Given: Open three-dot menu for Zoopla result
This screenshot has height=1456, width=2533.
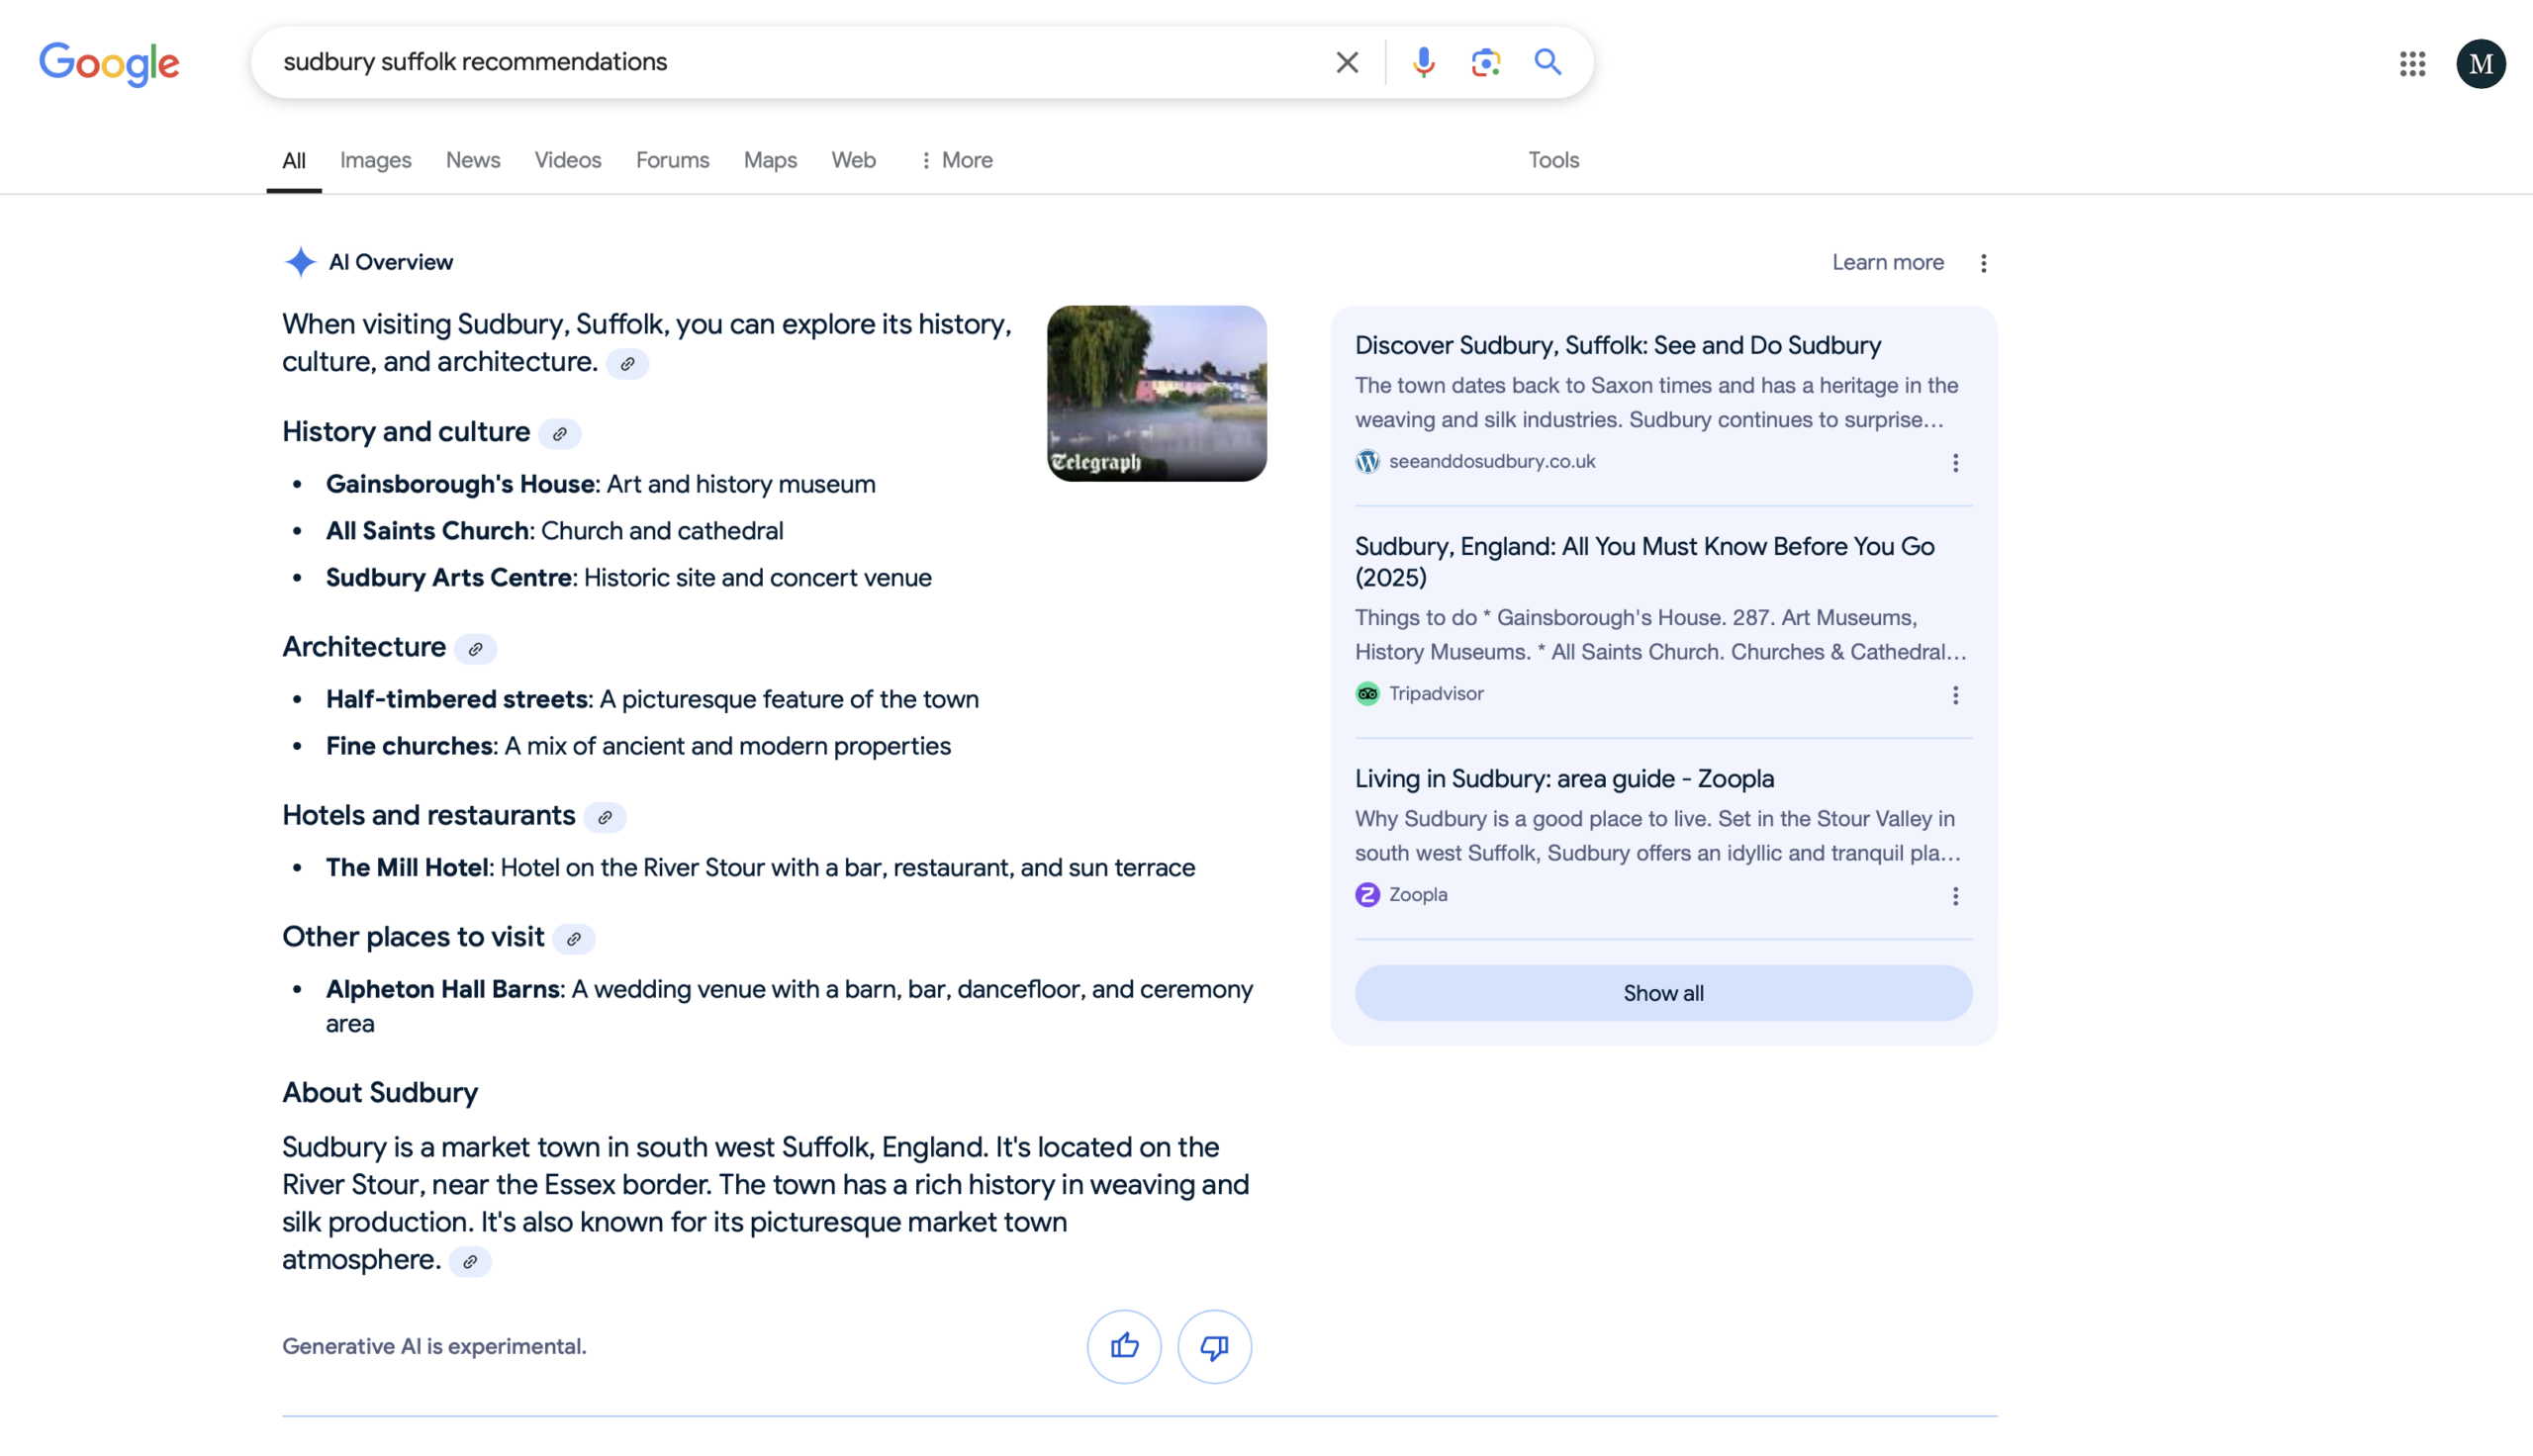Looking at the screenshot, I should (x=1955, y=897).
